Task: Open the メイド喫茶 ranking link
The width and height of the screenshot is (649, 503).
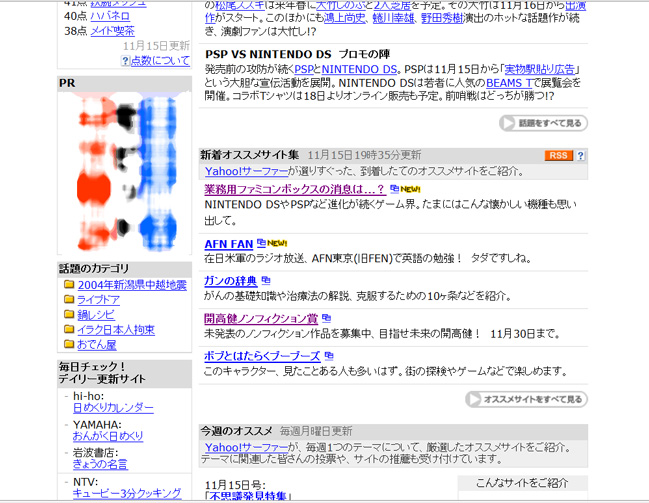Action: (x=112, y=31)
